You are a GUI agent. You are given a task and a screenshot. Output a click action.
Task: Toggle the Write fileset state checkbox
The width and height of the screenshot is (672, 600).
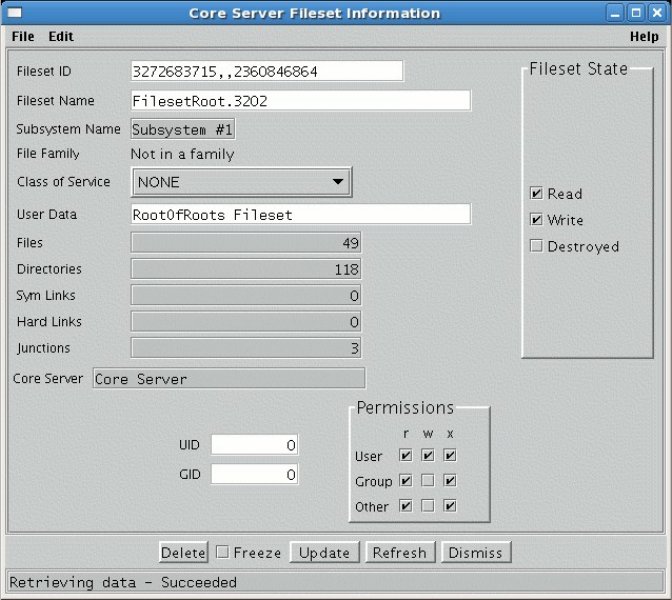[536, 220]
